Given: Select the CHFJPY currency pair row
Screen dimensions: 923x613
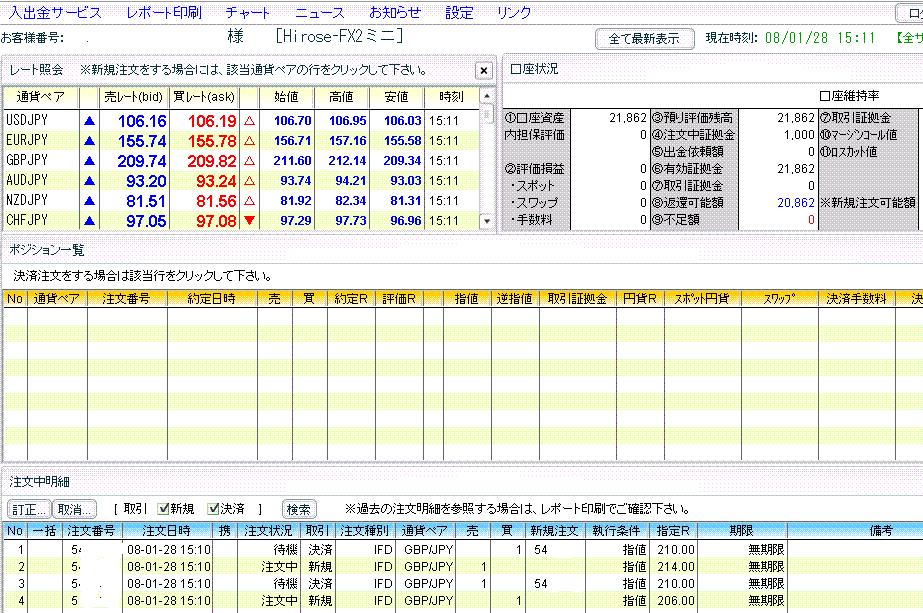Looking at the screenshot, I should (x=242, y=221).
